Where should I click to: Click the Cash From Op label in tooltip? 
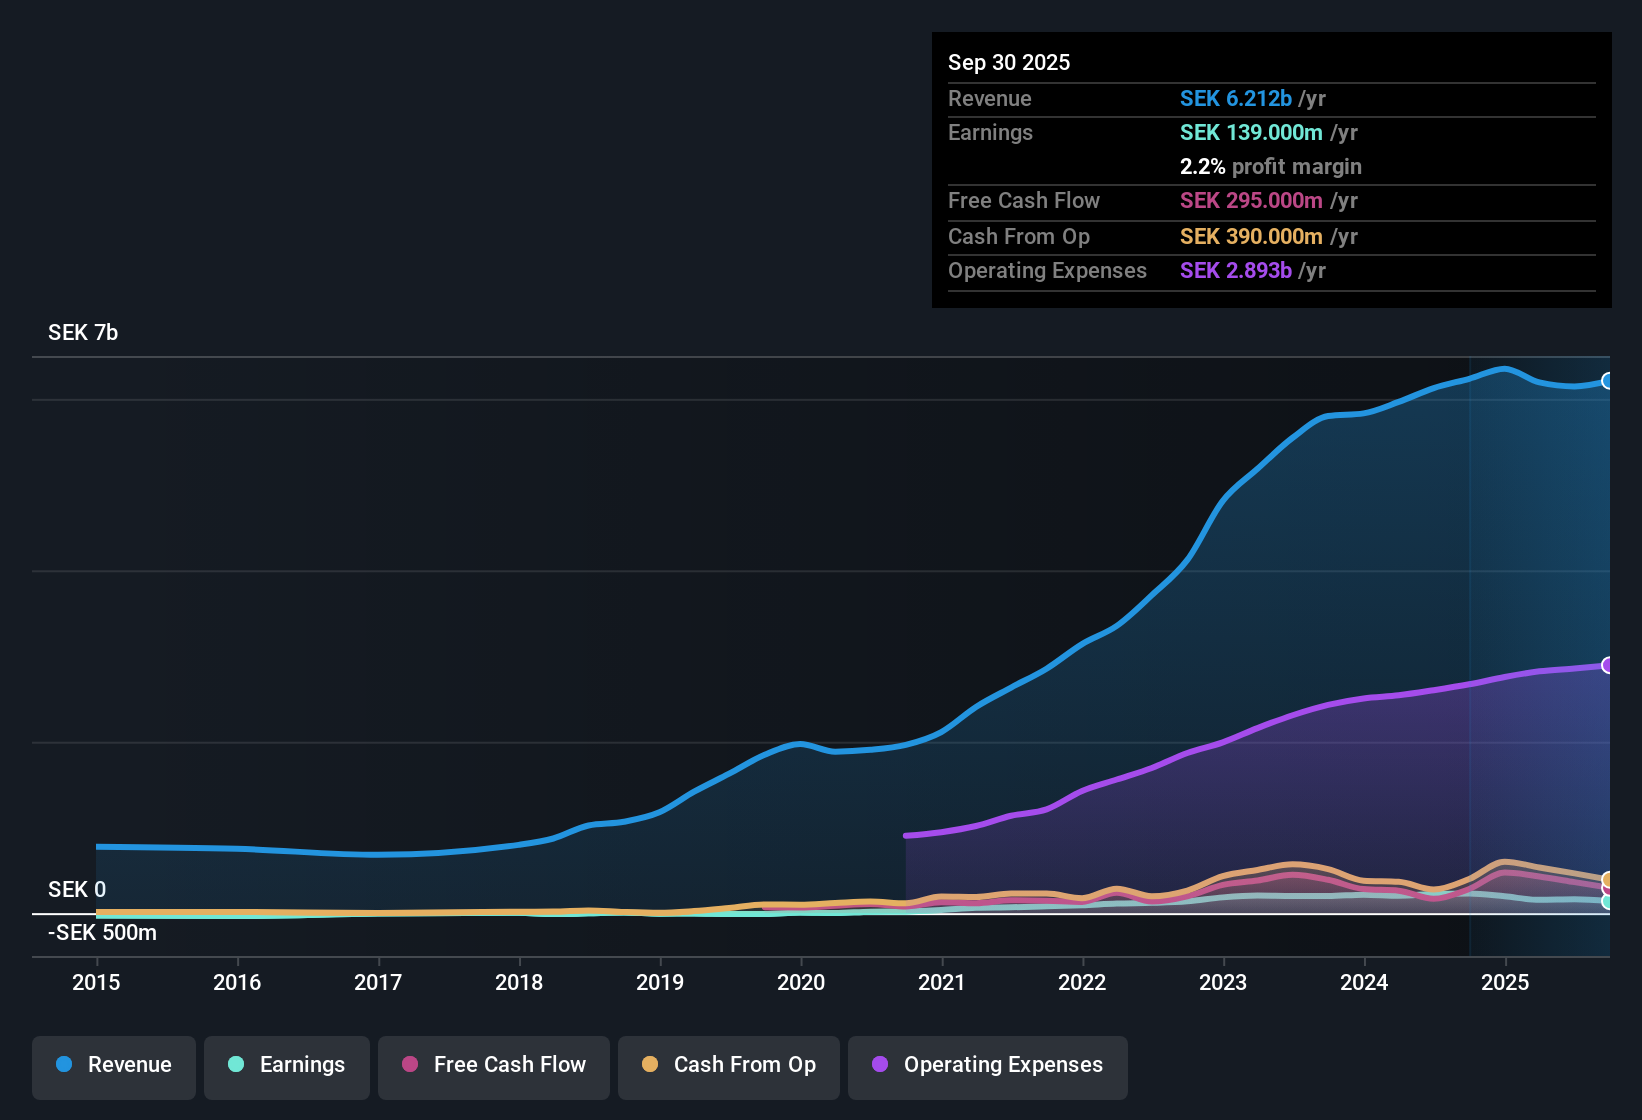(x=1019, y=236)
